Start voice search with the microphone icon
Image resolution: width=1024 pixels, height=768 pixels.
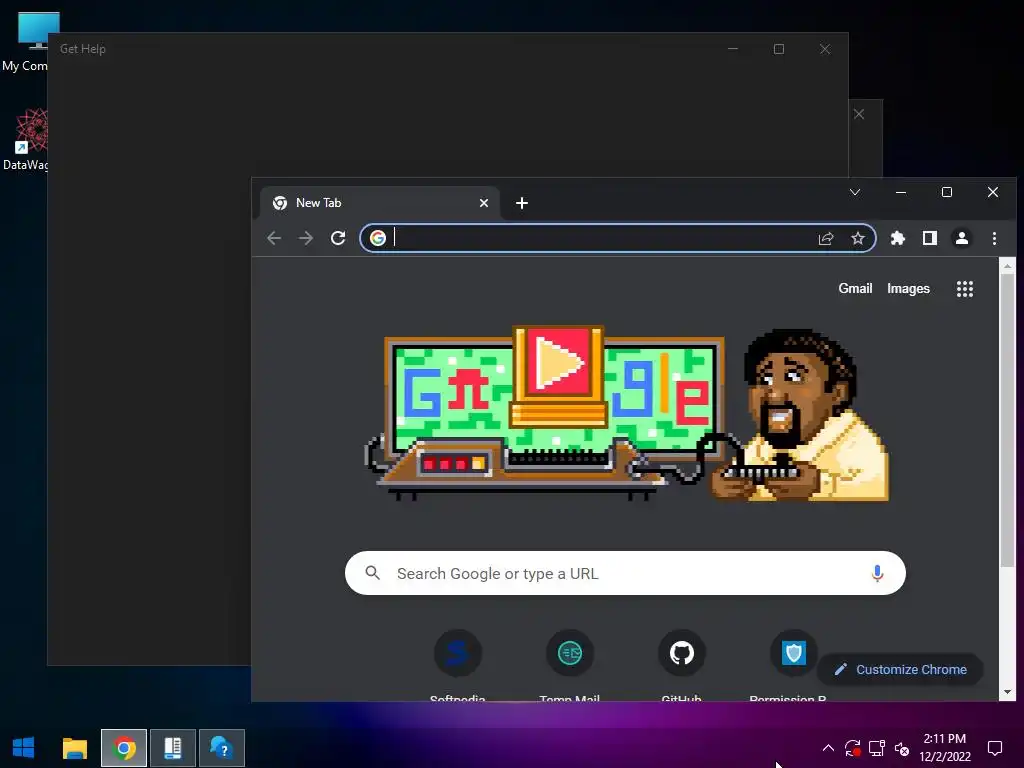click(x=877, y=573)
